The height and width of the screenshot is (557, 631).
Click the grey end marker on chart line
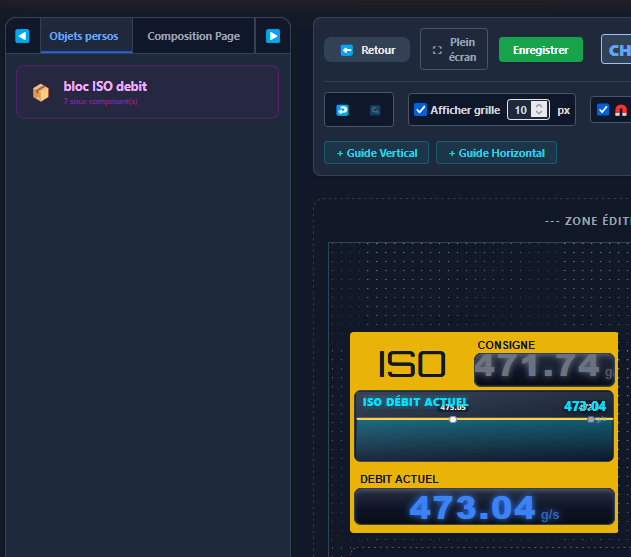(x=590, y=419)
